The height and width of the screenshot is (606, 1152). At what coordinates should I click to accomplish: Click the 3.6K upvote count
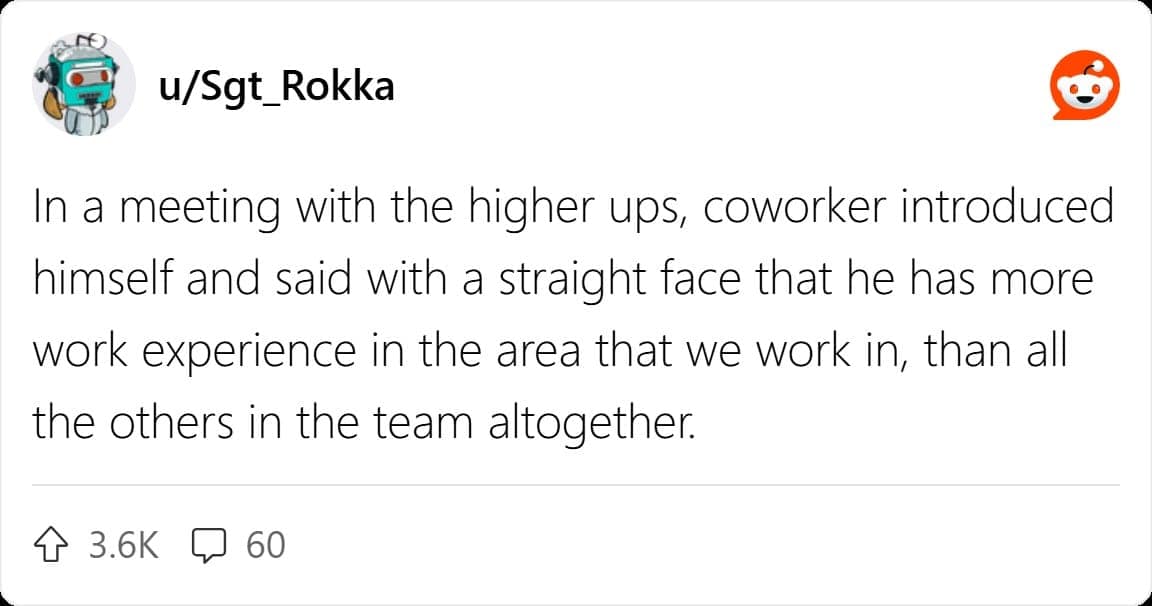pos(124,545)
